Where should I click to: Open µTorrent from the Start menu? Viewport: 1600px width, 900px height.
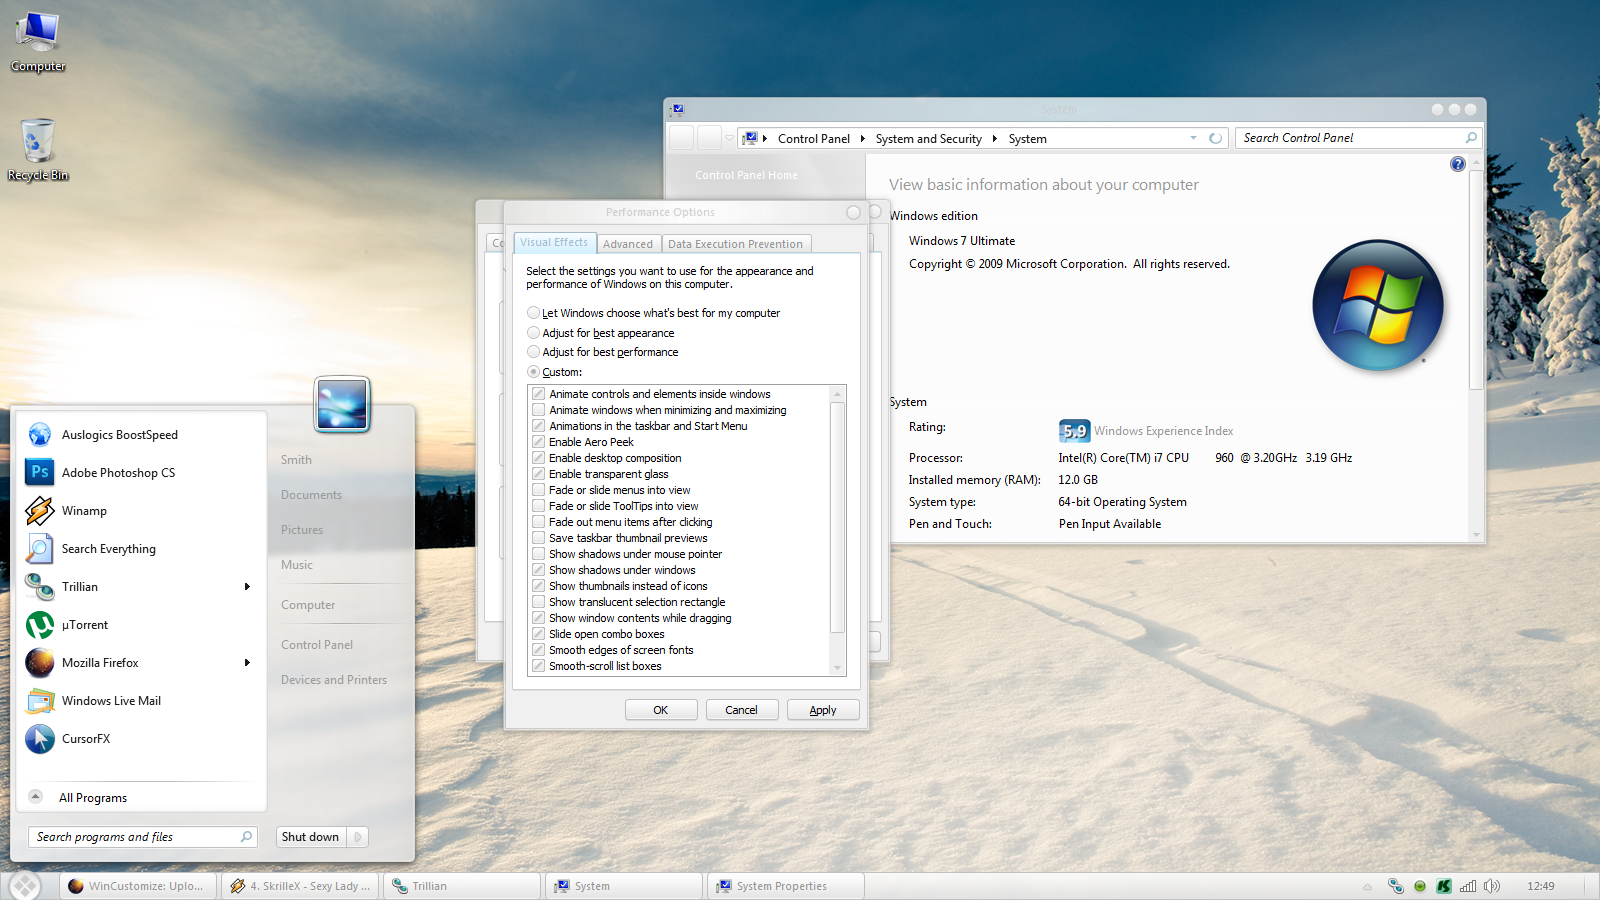85,625
